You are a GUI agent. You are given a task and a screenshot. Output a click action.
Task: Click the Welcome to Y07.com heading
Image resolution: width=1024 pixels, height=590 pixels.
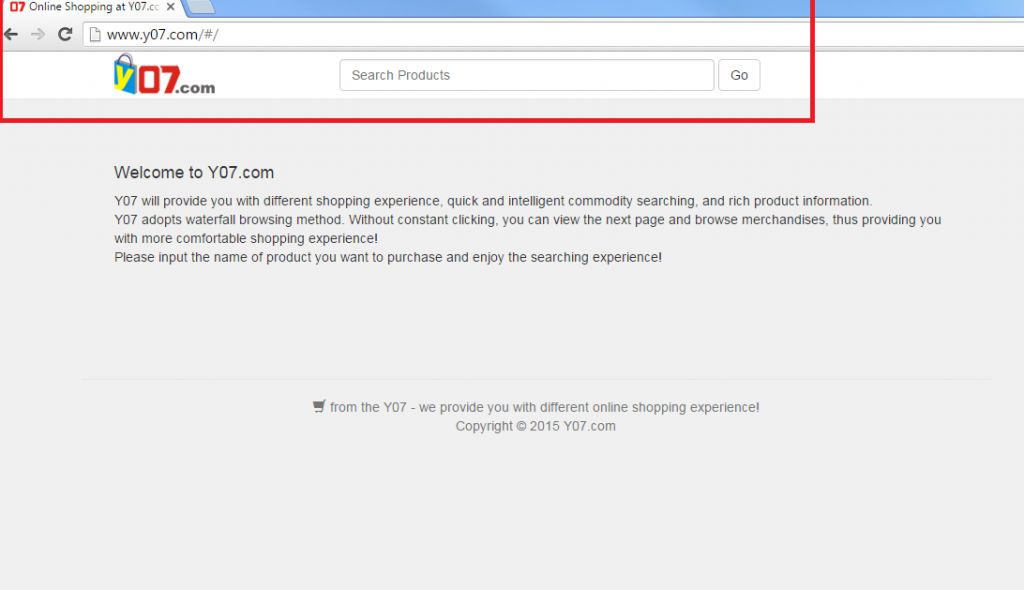point(194,172)
